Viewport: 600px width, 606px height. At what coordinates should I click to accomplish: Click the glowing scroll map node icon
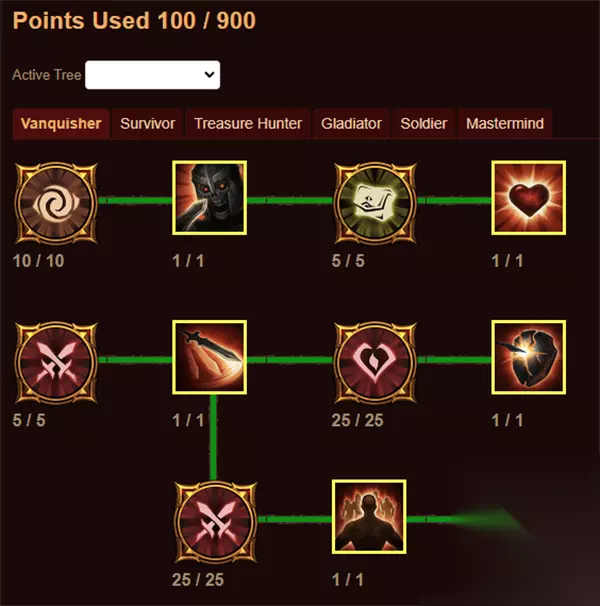click(375, 202)
